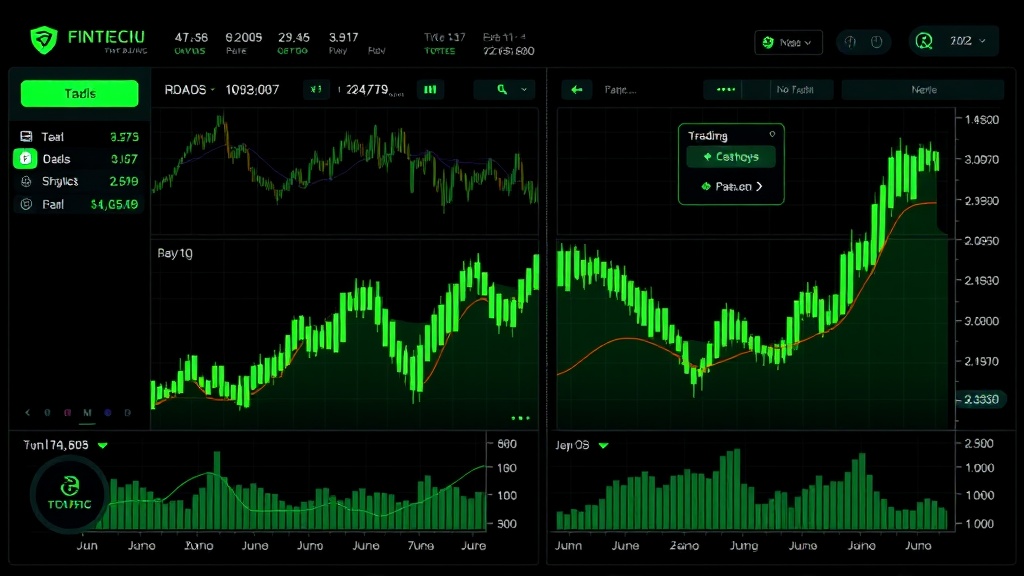Click the small green toolbar button after 1093;007
The height and width of the screenshot is (576, 1024).
(316, 89)
